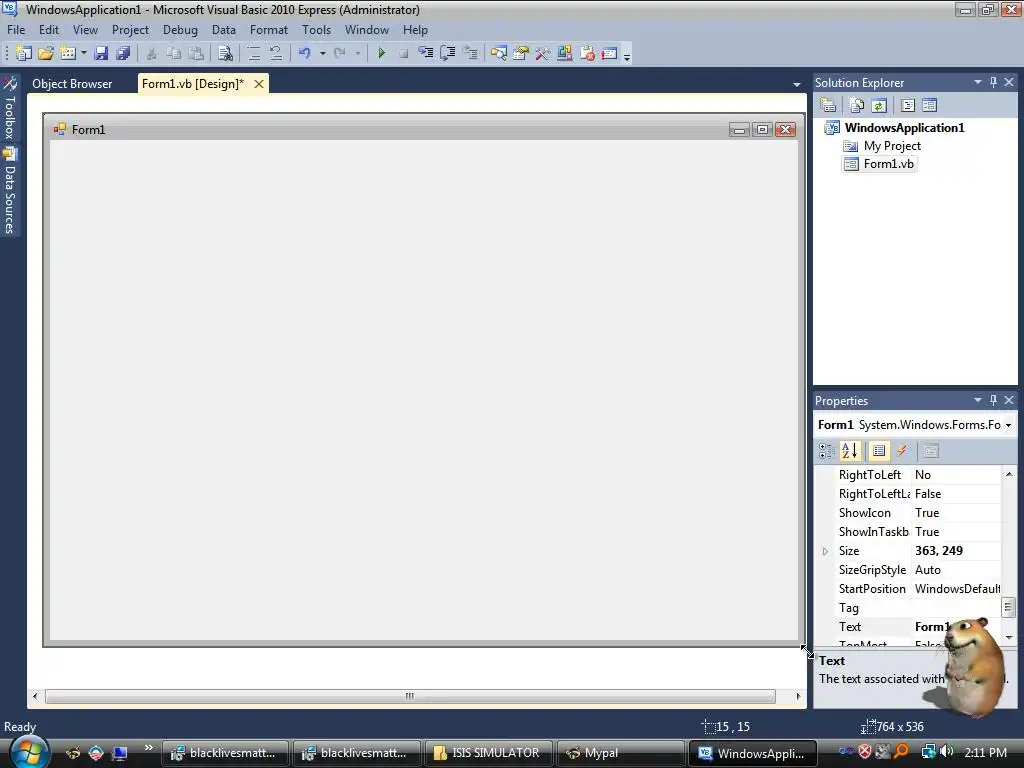Open the toolbar overflow options arrow

click(x=627, y=56)
